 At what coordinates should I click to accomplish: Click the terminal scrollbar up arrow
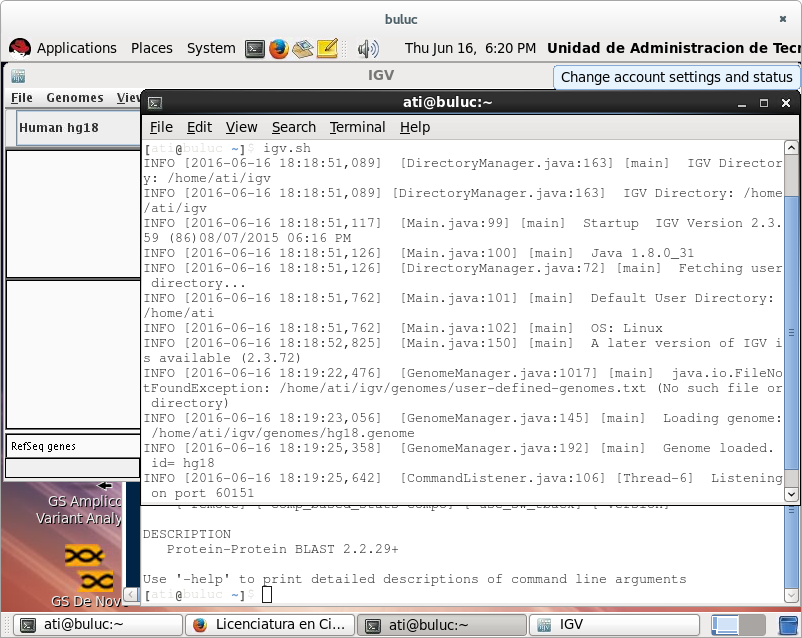[791, 148]
